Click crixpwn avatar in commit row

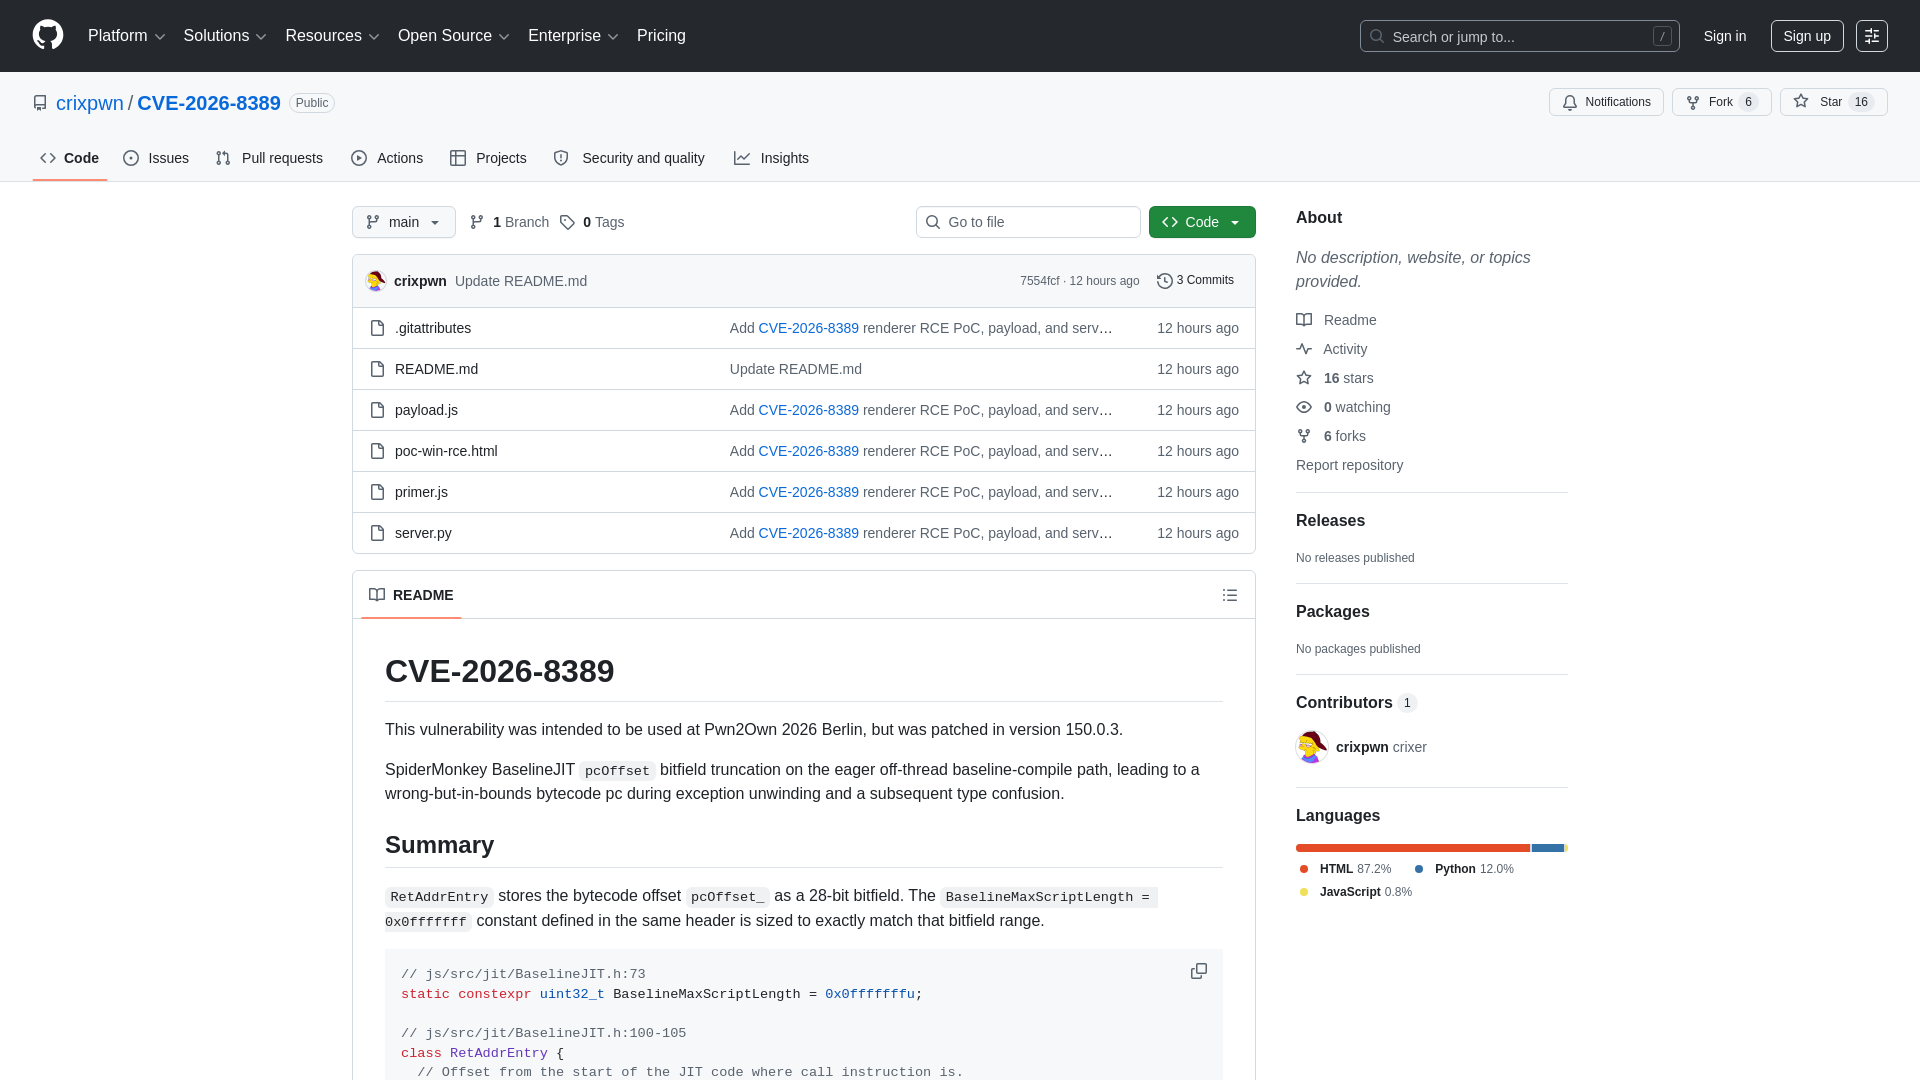tap(376, 281)
